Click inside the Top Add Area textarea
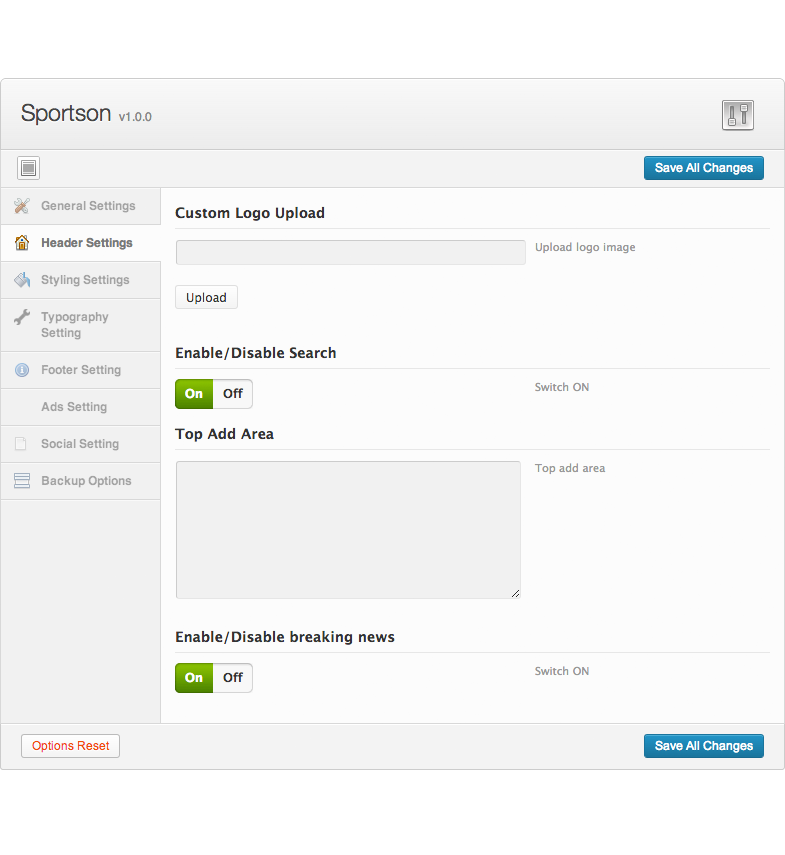Viewport: 785px width, 855px height. point(348,530)
